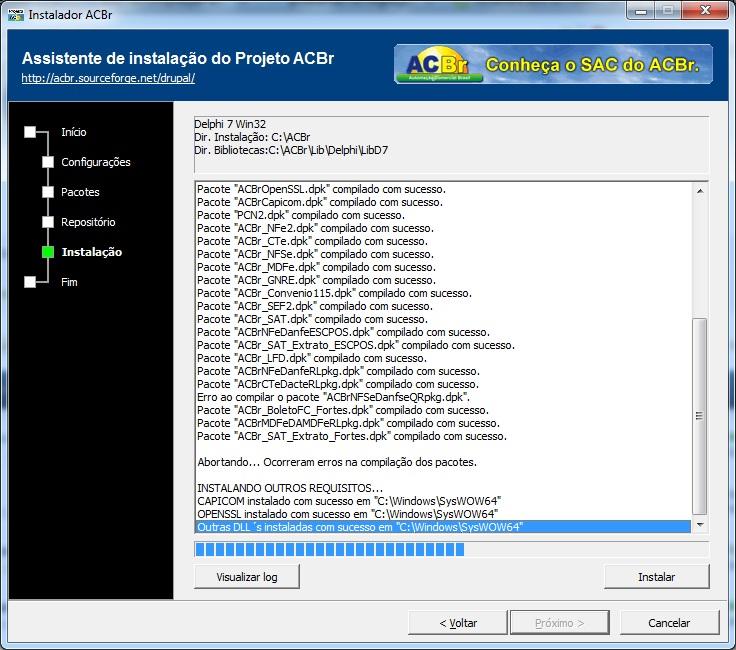The height and width of the screenshot is (650, 736).
Task: Select the ACBr_NFSe.dpk log line
Action: point(443,254)
